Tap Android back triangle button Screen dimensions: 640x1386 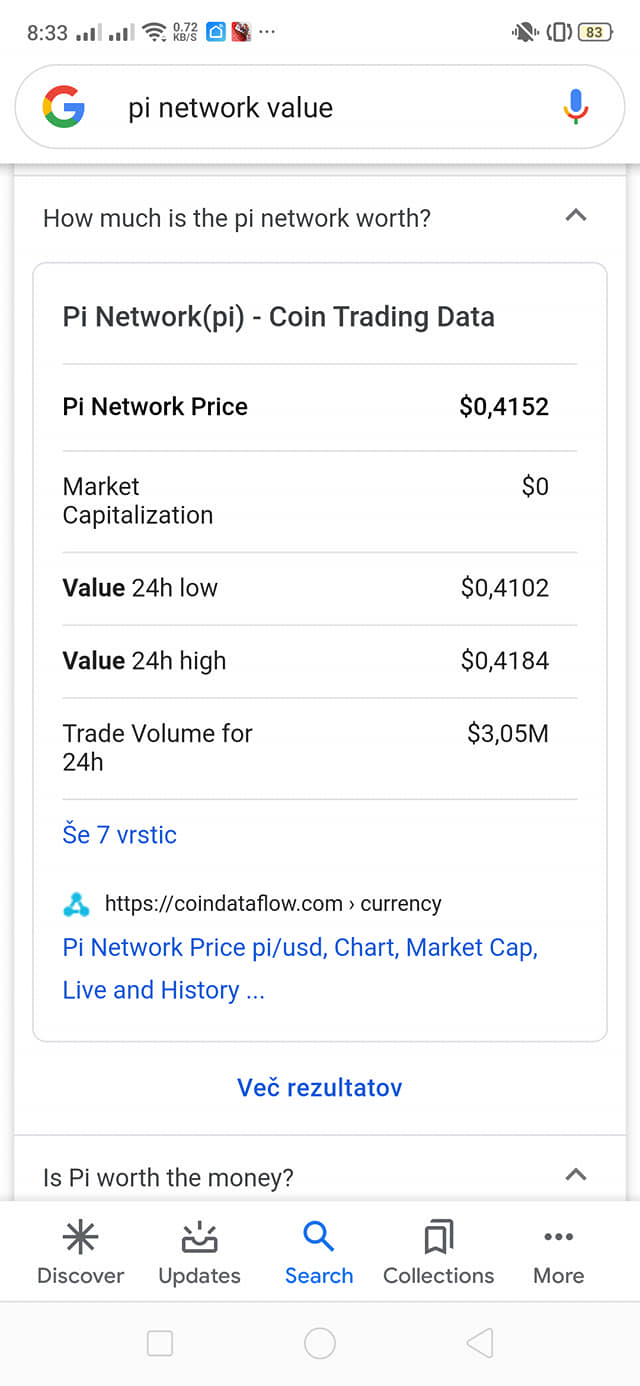click(x=480, y=1343)
